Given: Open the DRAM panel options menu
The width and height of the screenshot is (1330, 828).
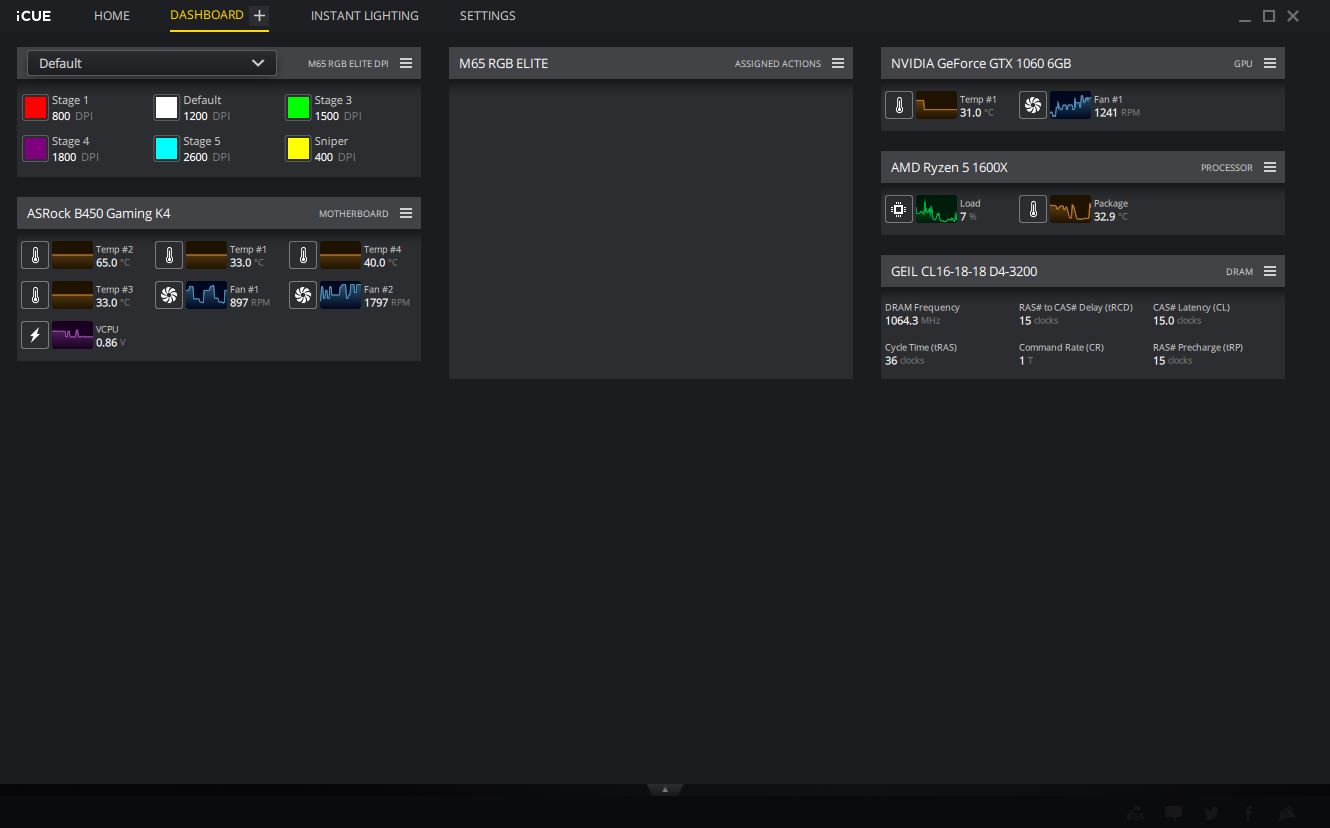Looking at the screenshot, I should coord(1270,271).
